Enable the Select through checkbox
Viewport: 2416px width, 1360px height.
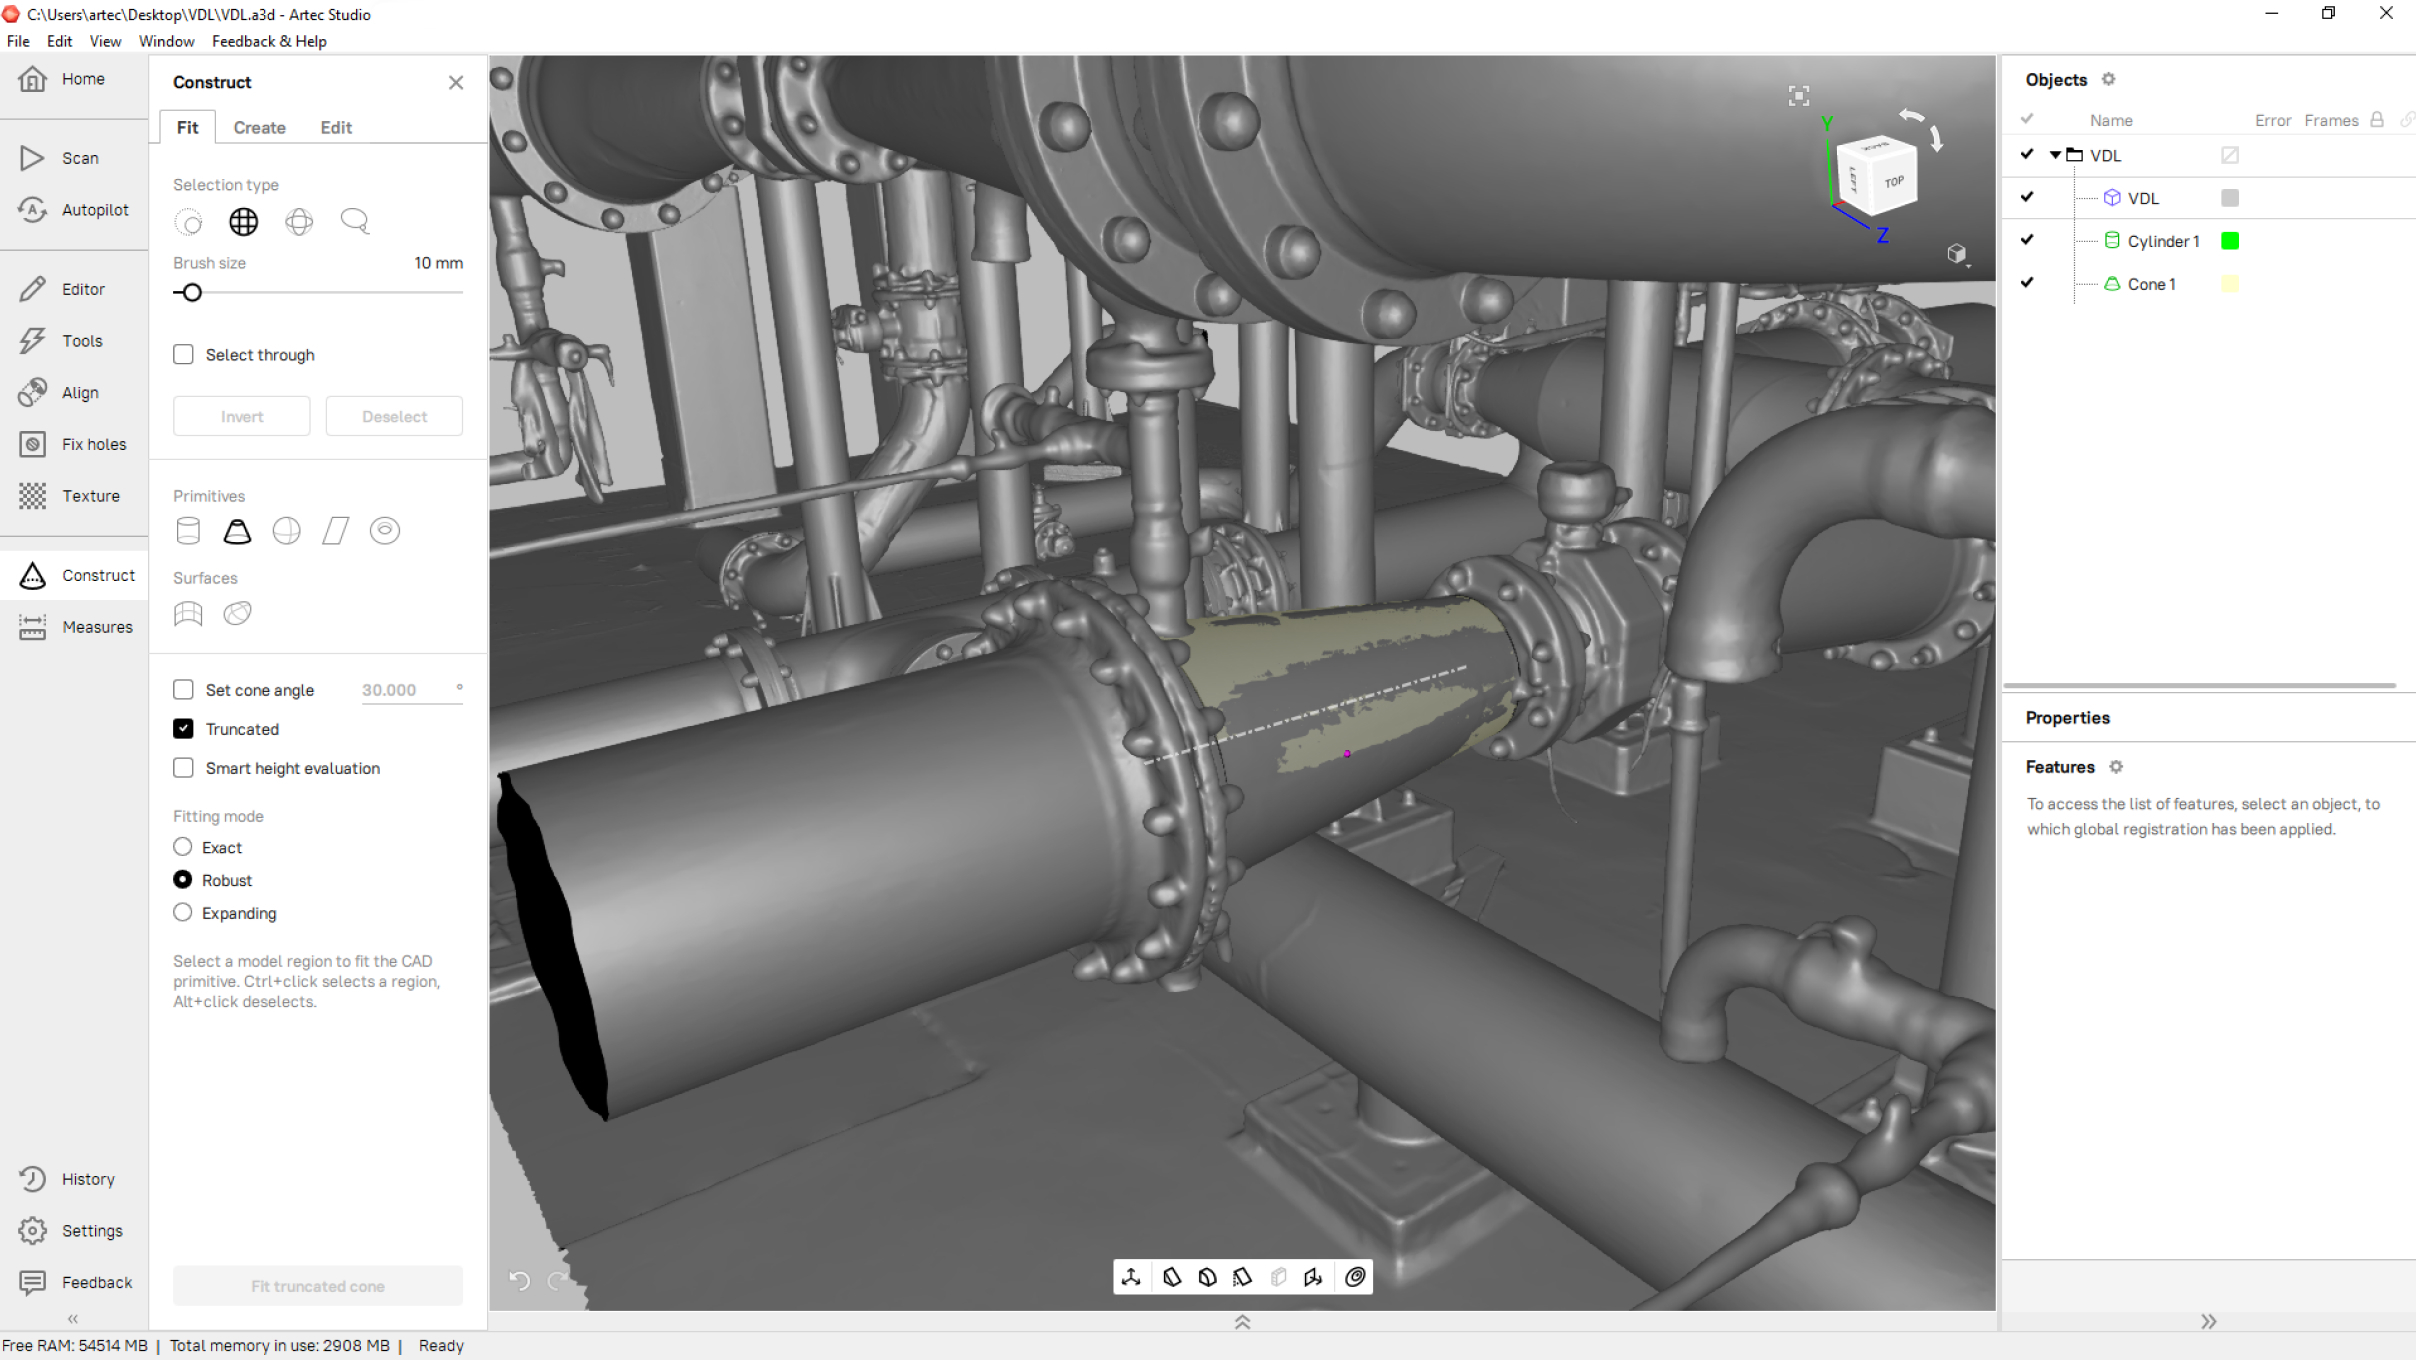tap(184, 354)
